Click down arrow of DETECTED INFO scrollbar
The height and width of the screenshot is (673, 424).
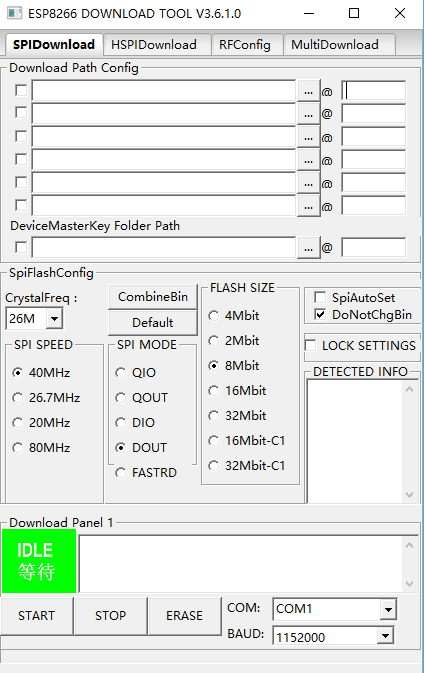pyautogui.click(x=409, y=494)
